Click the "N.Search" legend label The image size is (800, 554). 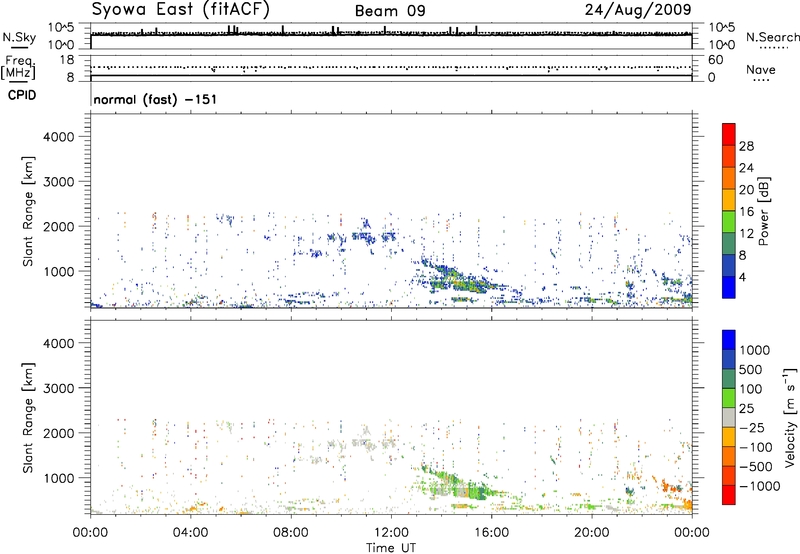coord(772,37)
